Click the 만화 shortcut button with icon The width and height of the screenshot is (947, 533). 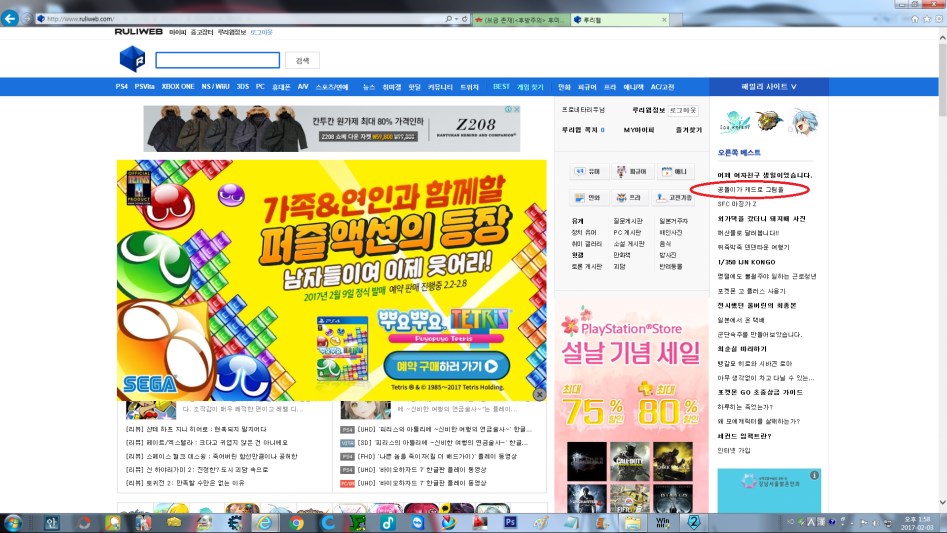point(588,197)
